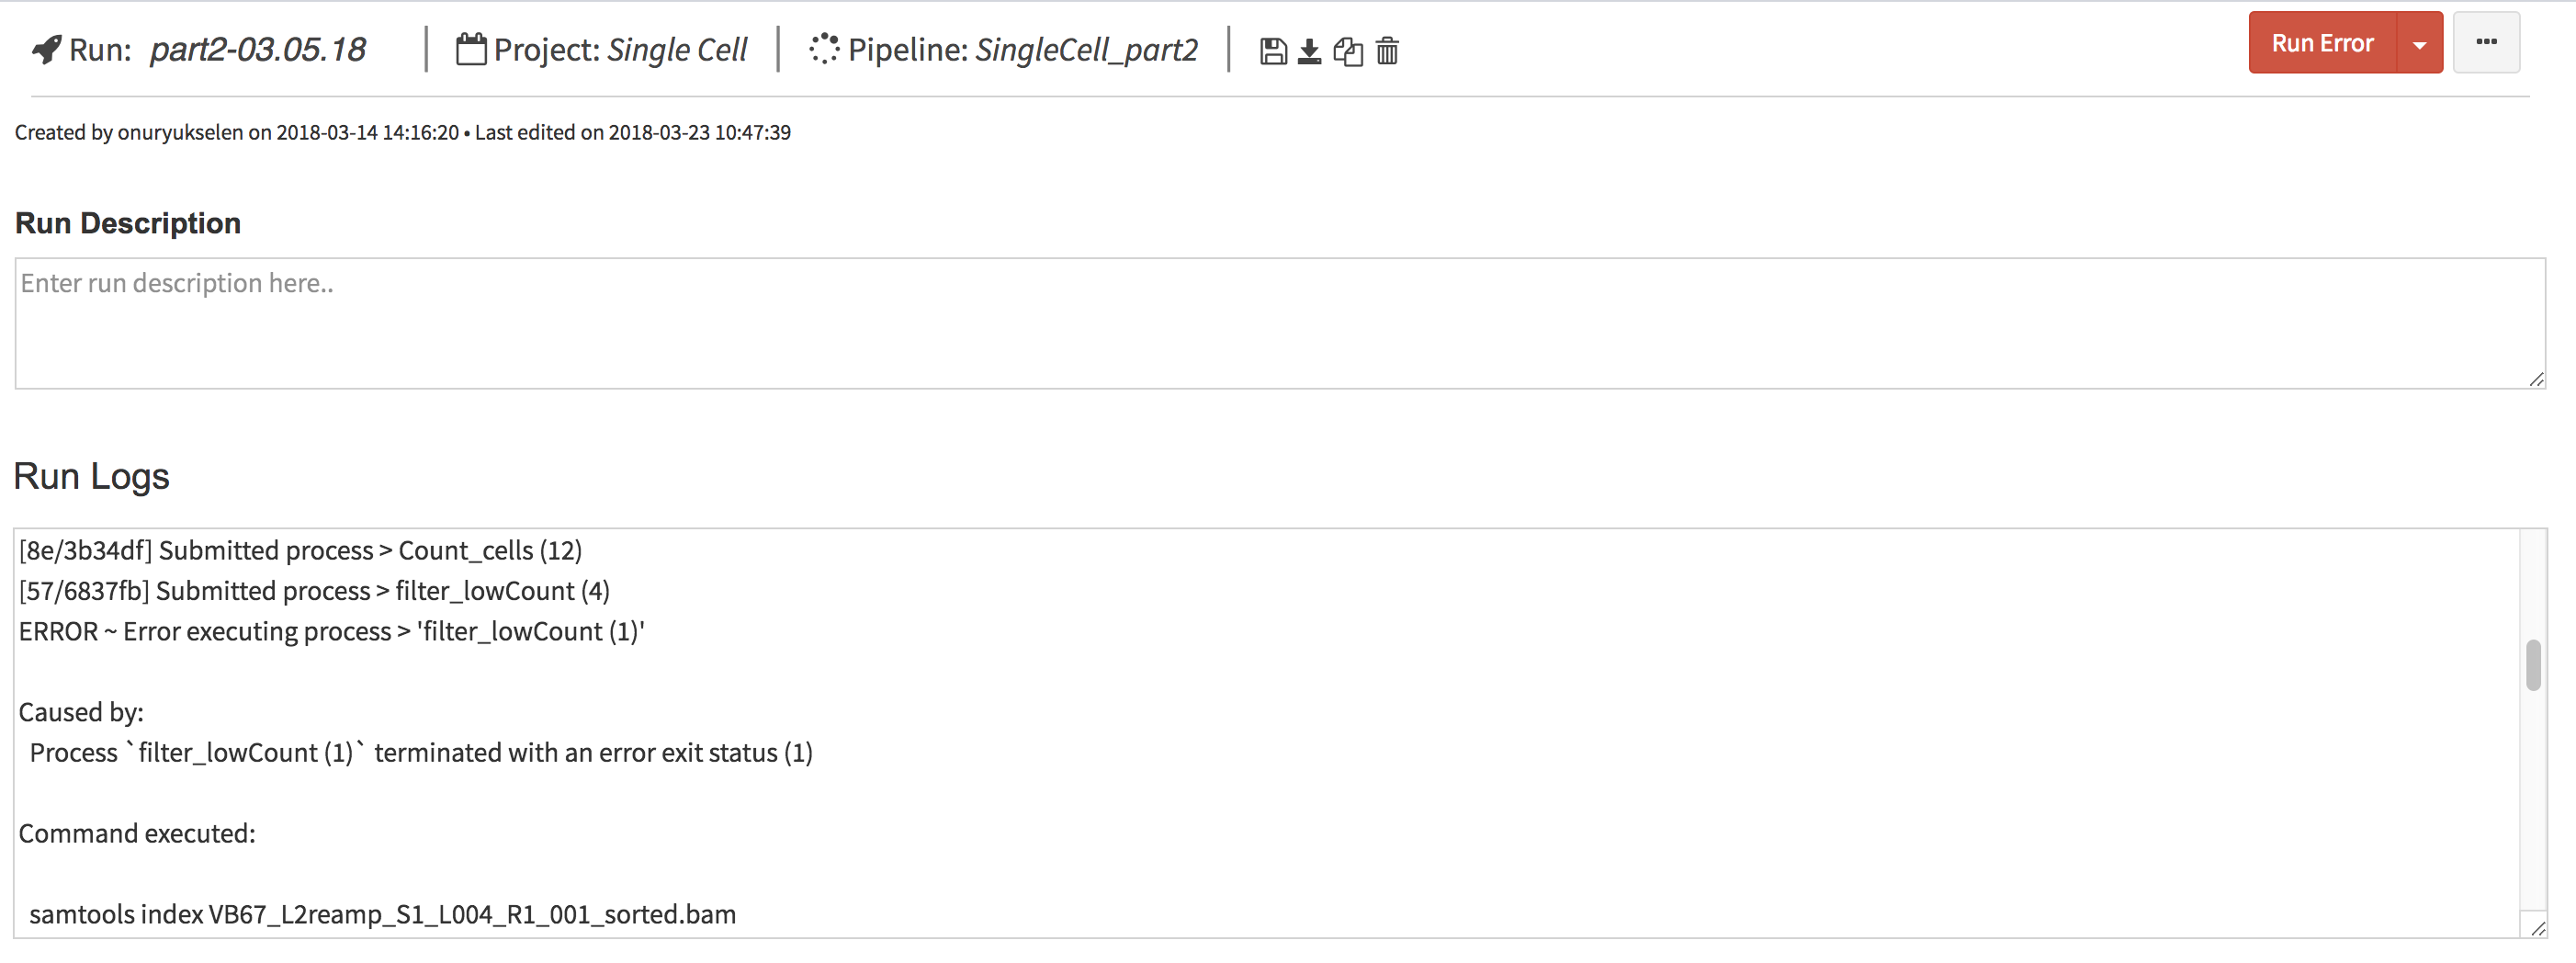The image size is (2576, 963).
Task: Click the save run floppy-disk icon
Action: click(1273, 51)
